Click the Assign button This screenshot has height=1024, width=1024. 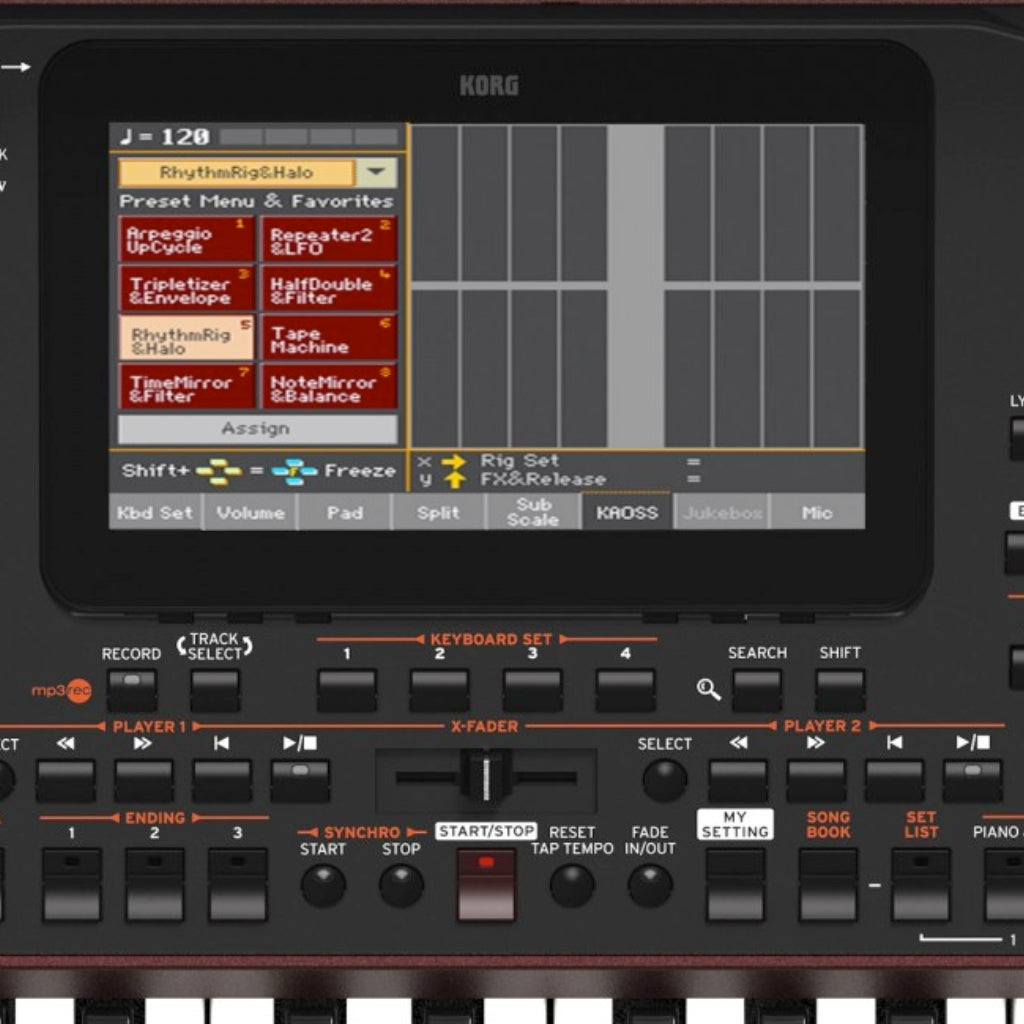point(258,428)
